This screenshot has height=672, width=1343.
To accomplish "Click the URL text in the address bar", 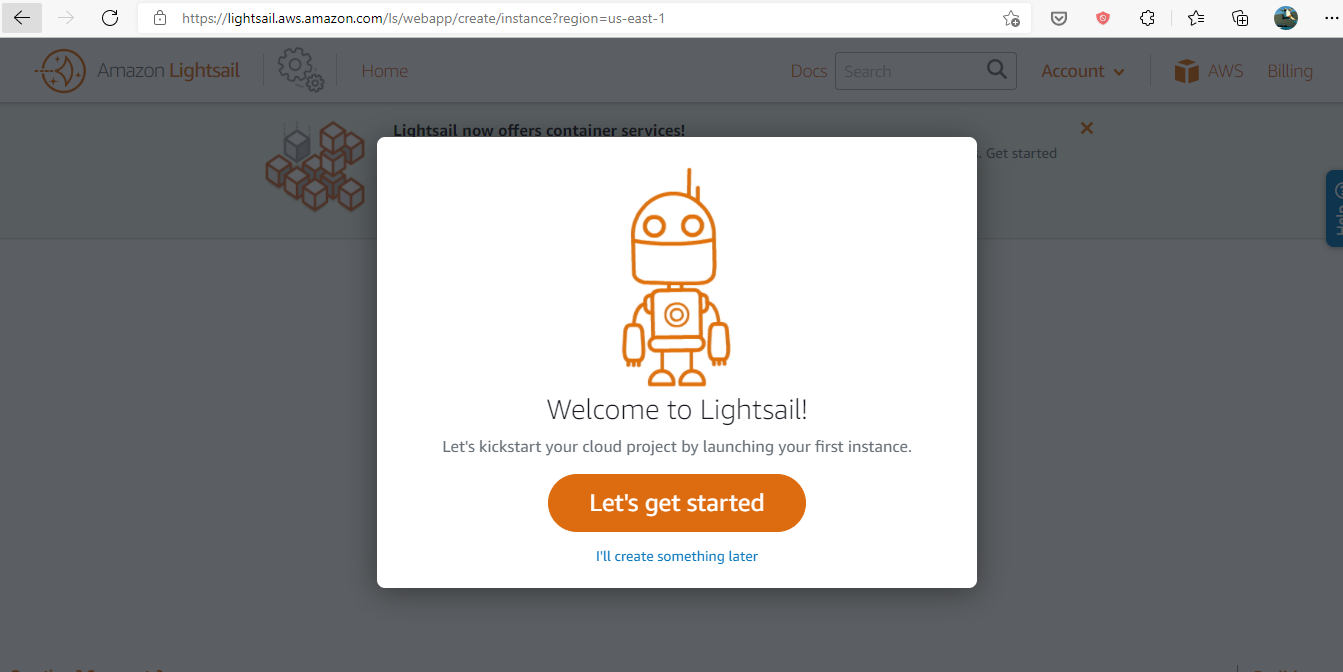I will 423,18.
